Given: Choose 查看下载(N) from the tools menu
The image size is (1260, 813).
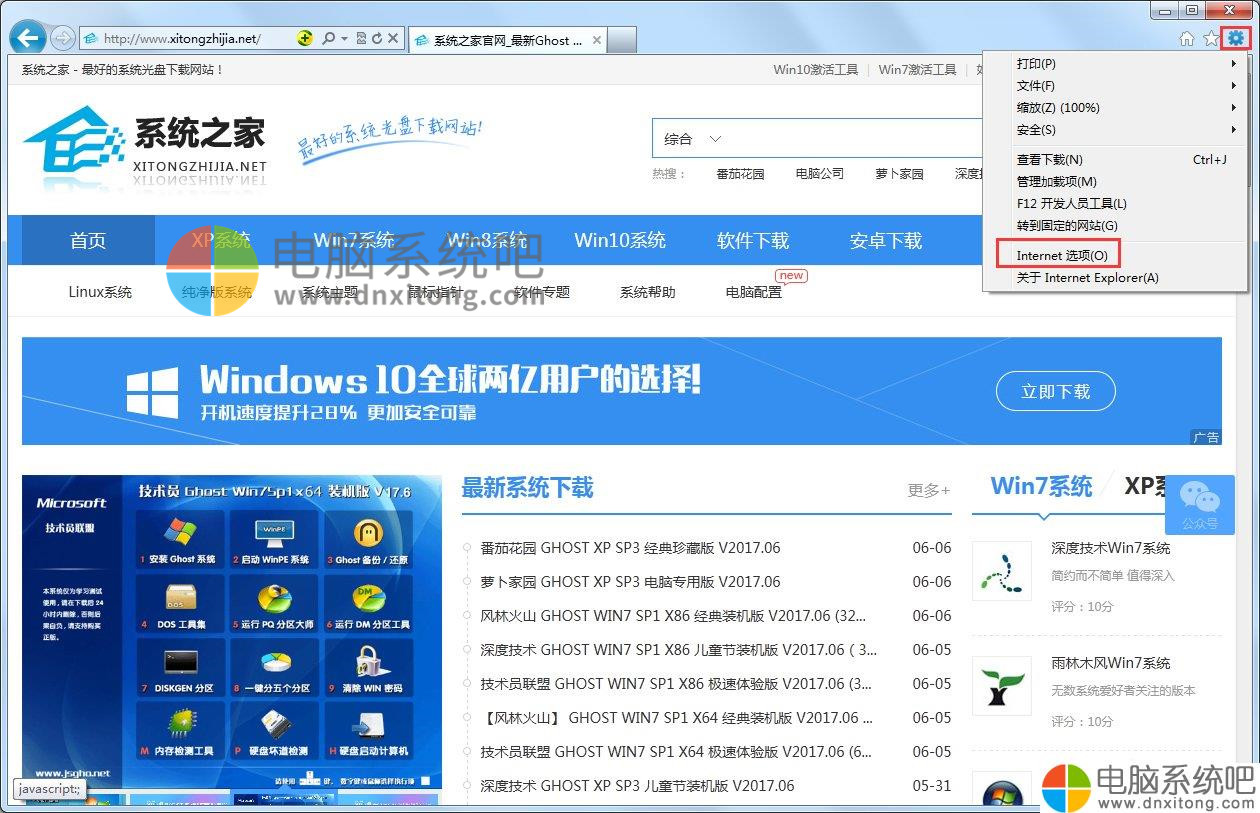Looking at the screenshot, I should (1115, 160).
